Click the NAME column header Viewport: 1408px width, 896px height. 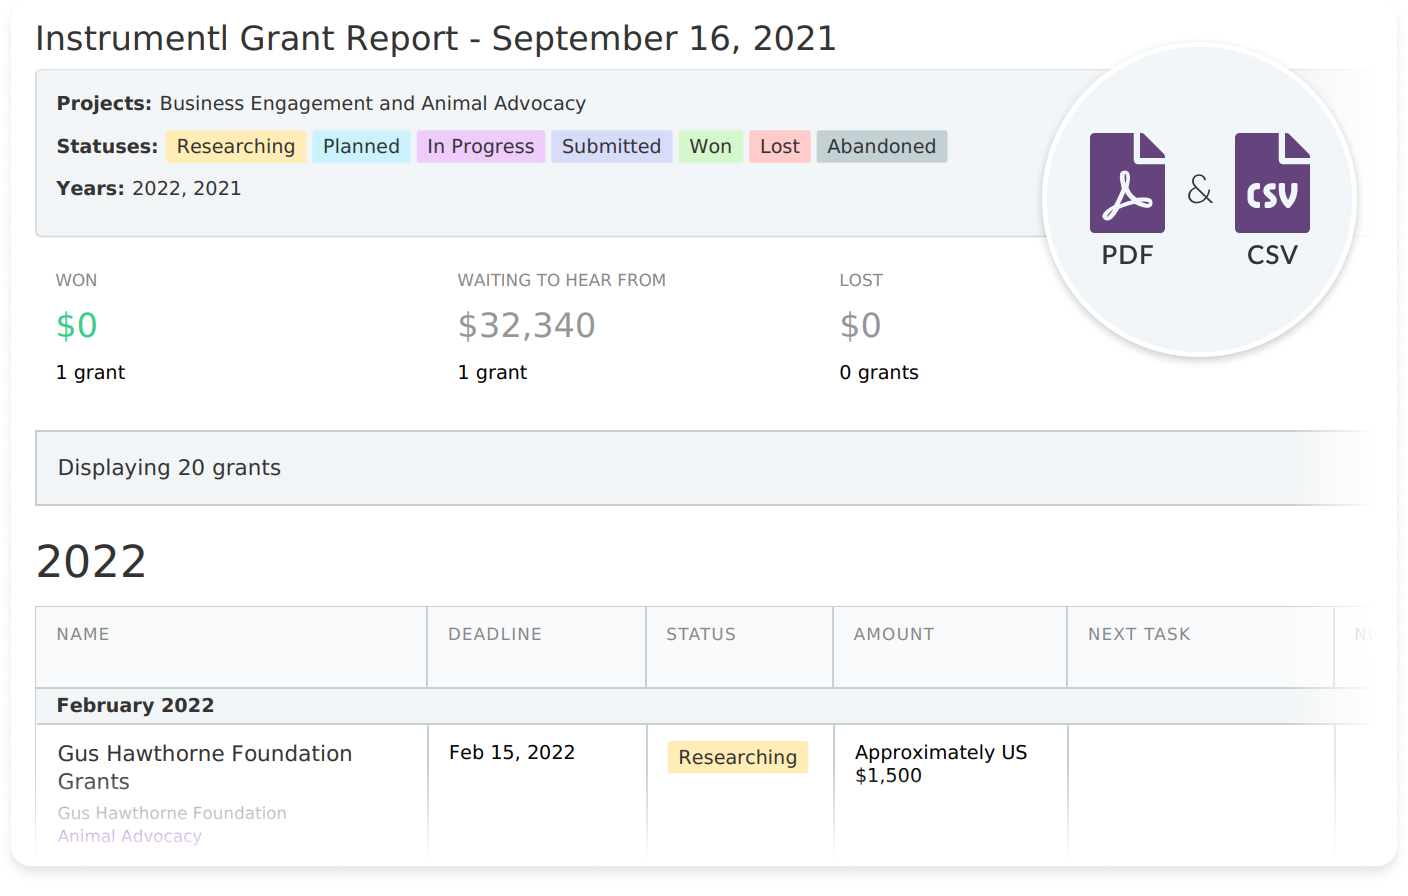83,634
